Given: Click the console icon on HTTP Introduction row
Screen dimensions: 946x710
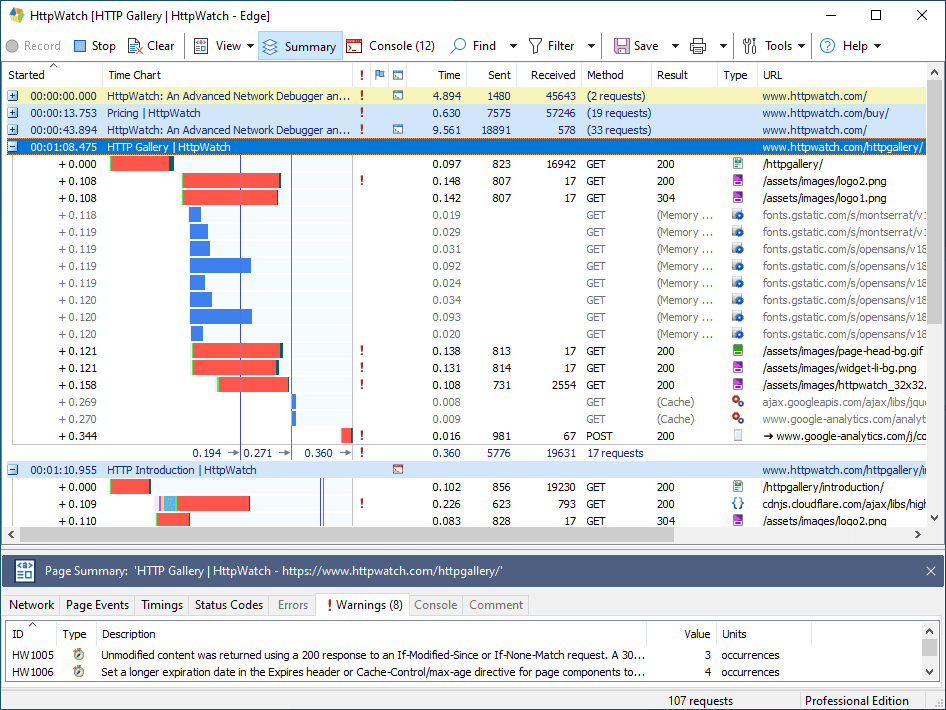Looking at the screenshot, I should pyautogui.click(x=398, y=469).
